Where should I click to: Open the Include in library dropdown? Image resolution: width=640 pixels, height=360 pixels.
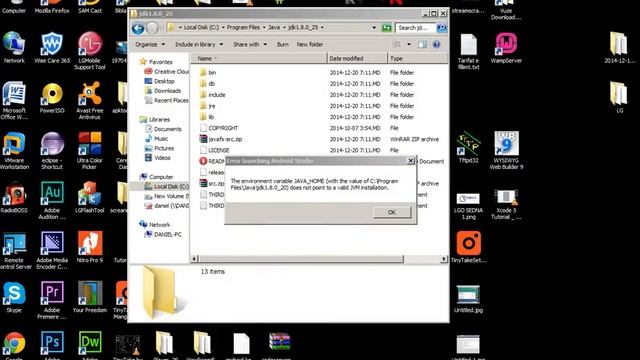pyautogui.click(x=199, y=44)
